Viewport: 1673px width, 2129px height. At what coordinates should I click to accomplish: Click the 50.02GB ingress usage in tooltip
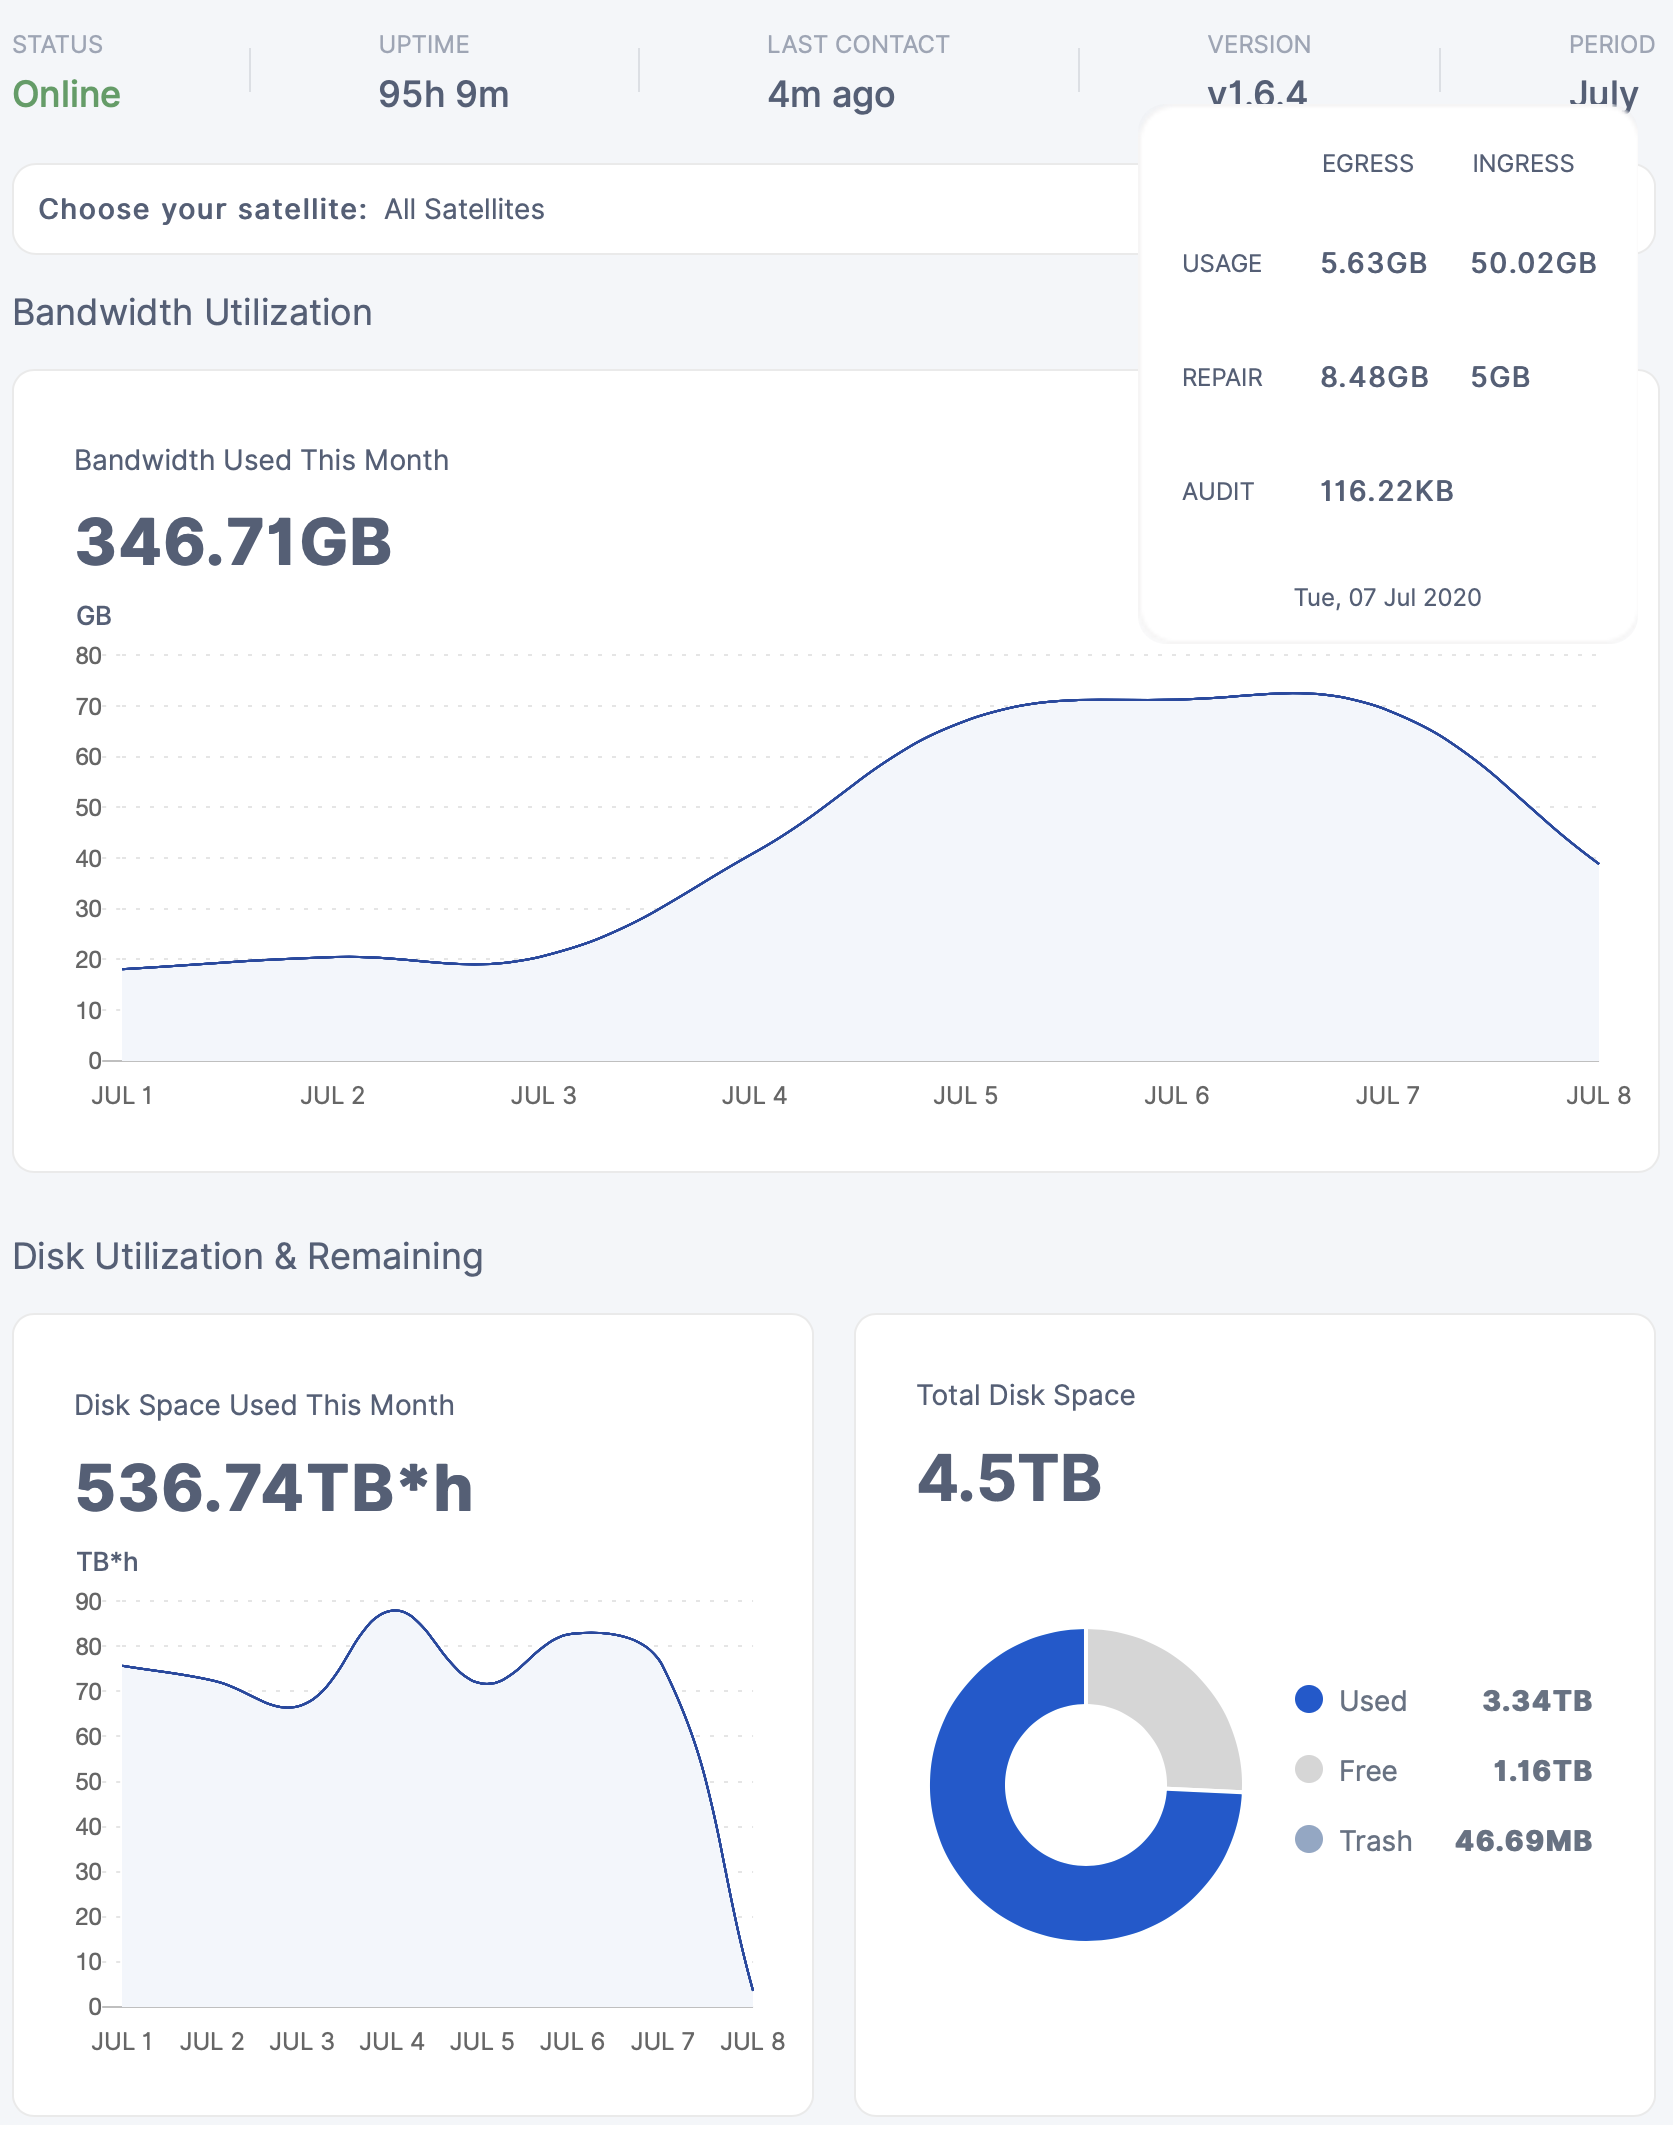(1532, 263)
